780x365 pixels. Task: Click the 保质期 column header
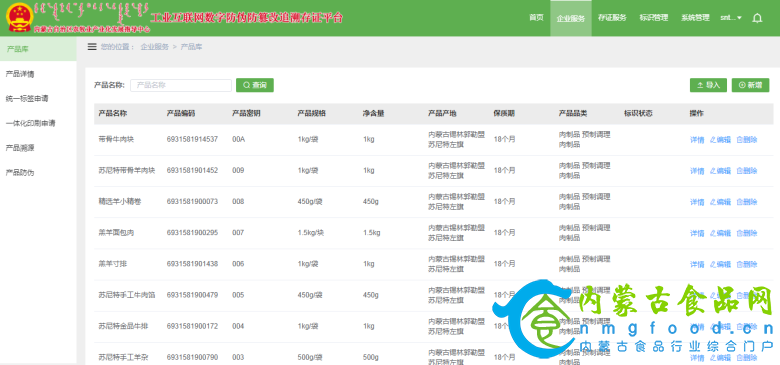[x=504, y=113]
